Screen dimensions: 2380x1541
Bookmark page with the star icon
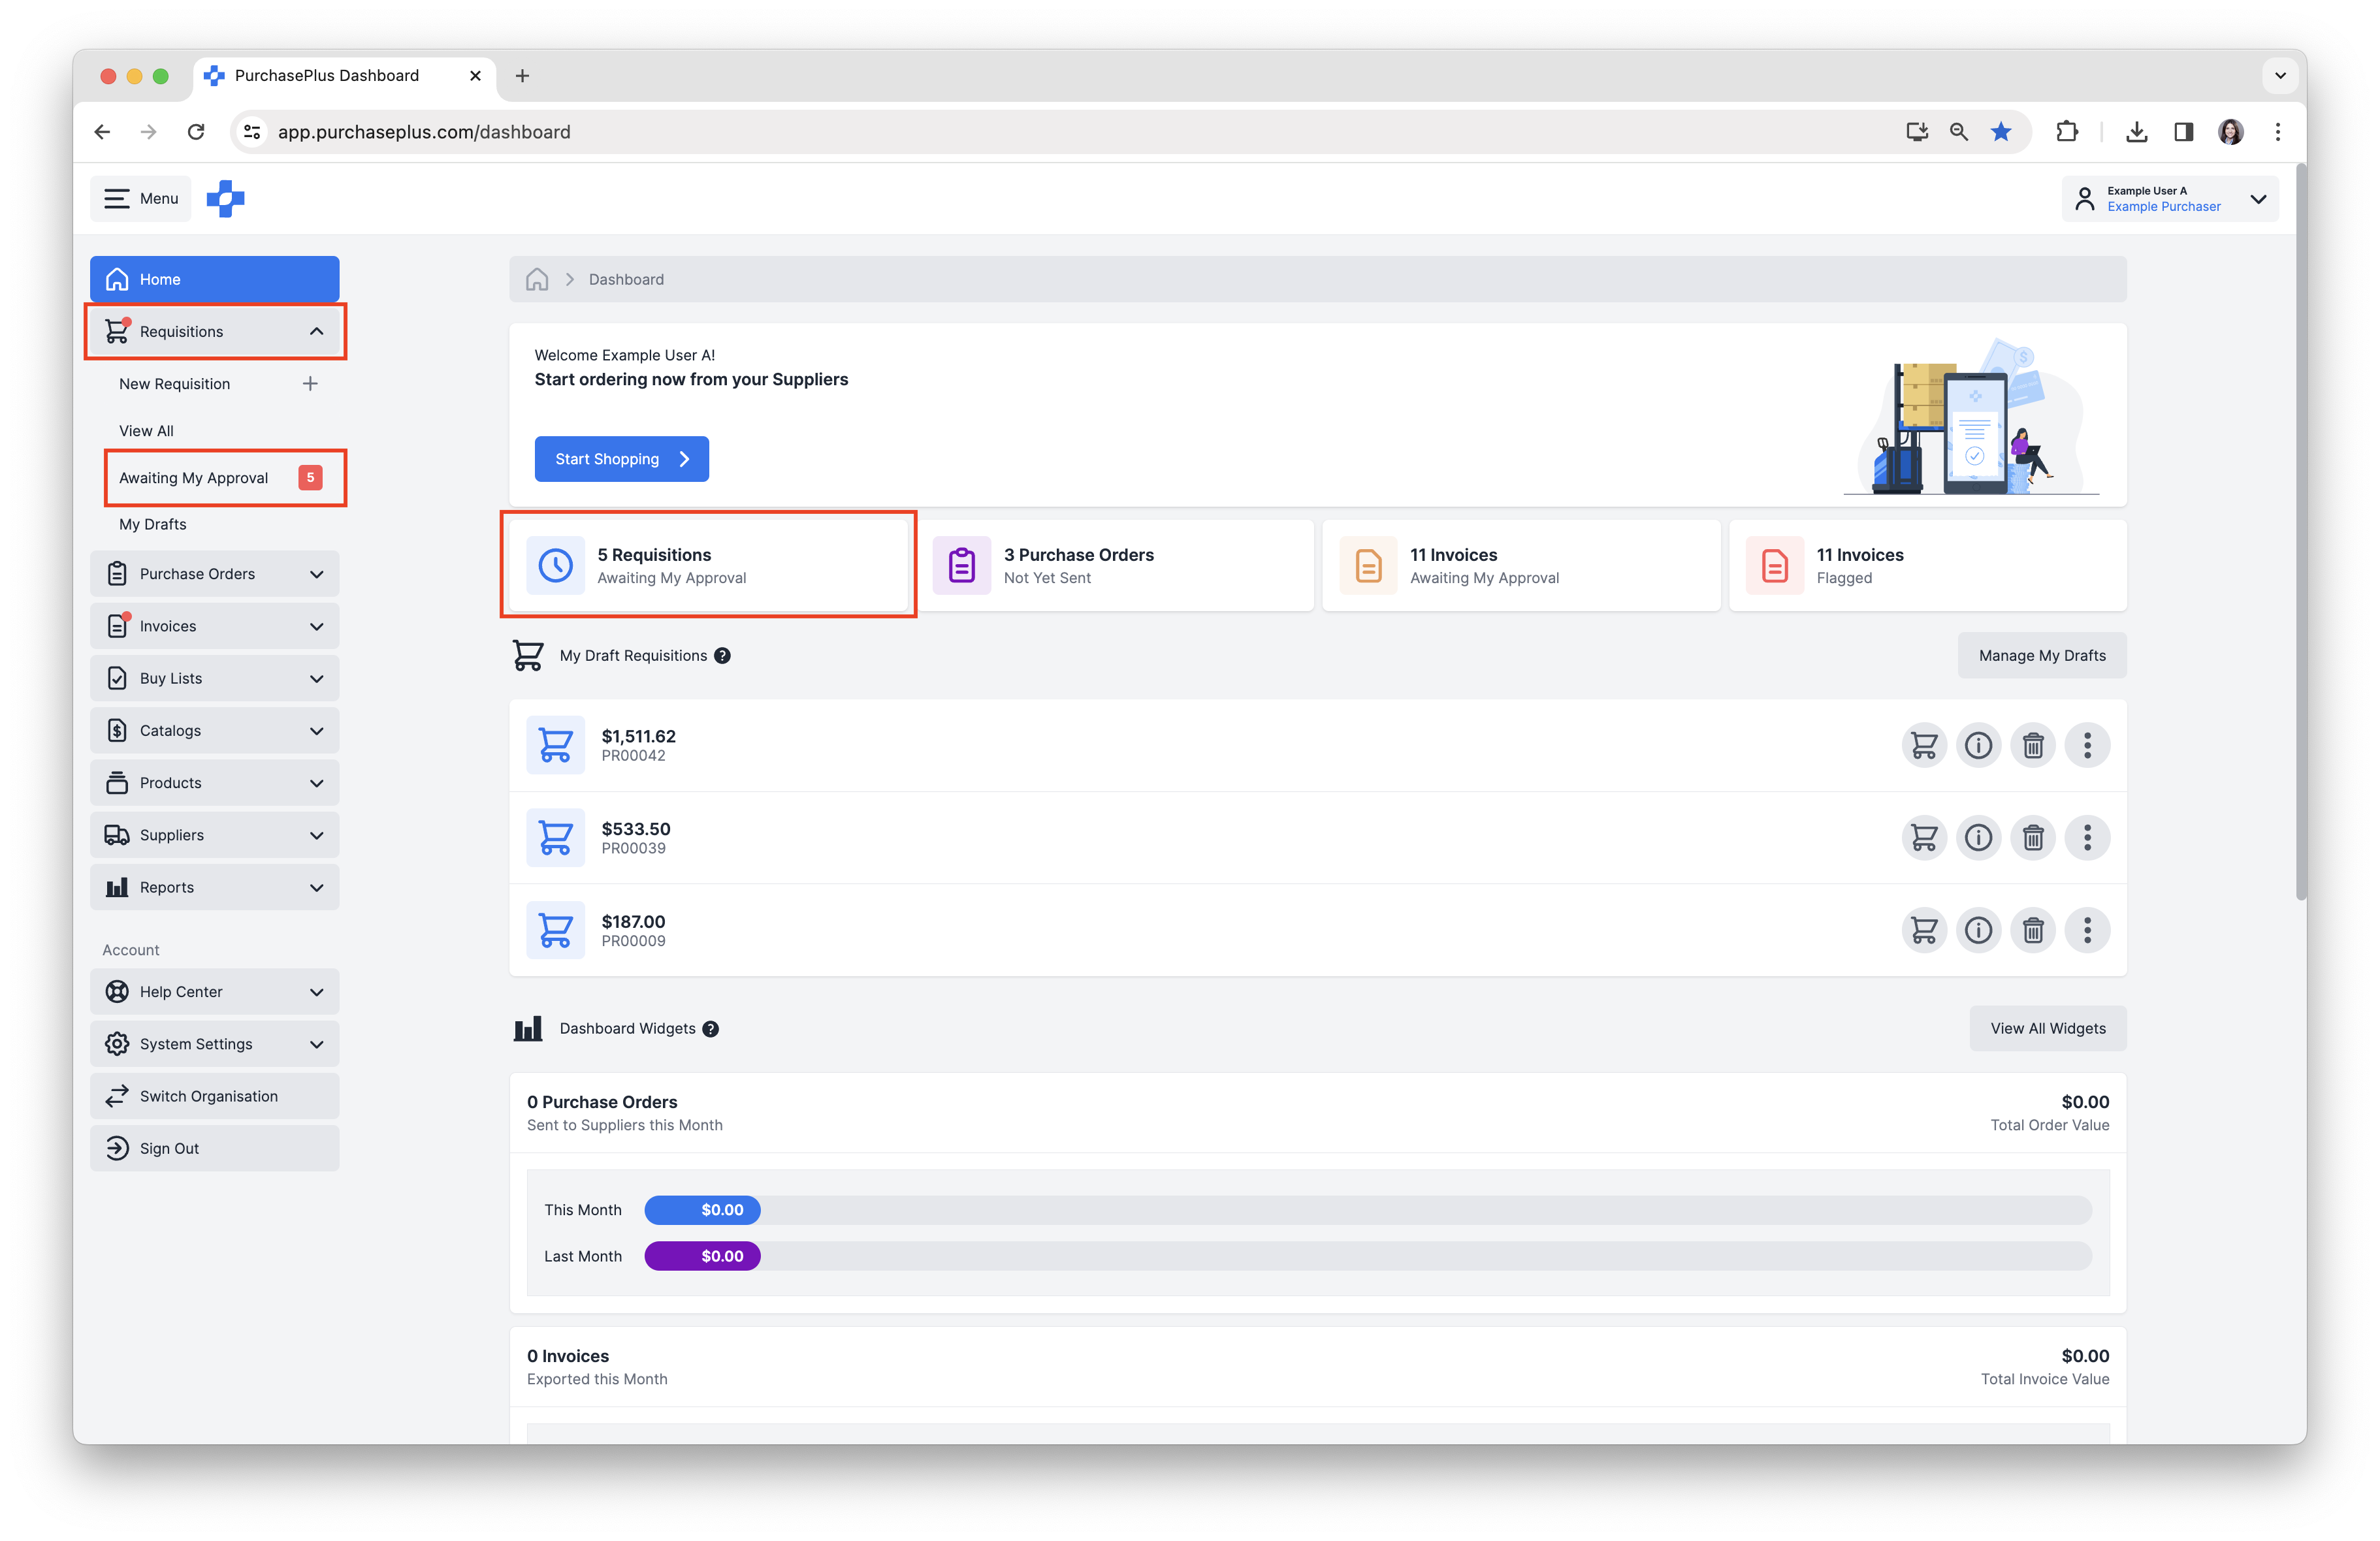coord(2000,132)
